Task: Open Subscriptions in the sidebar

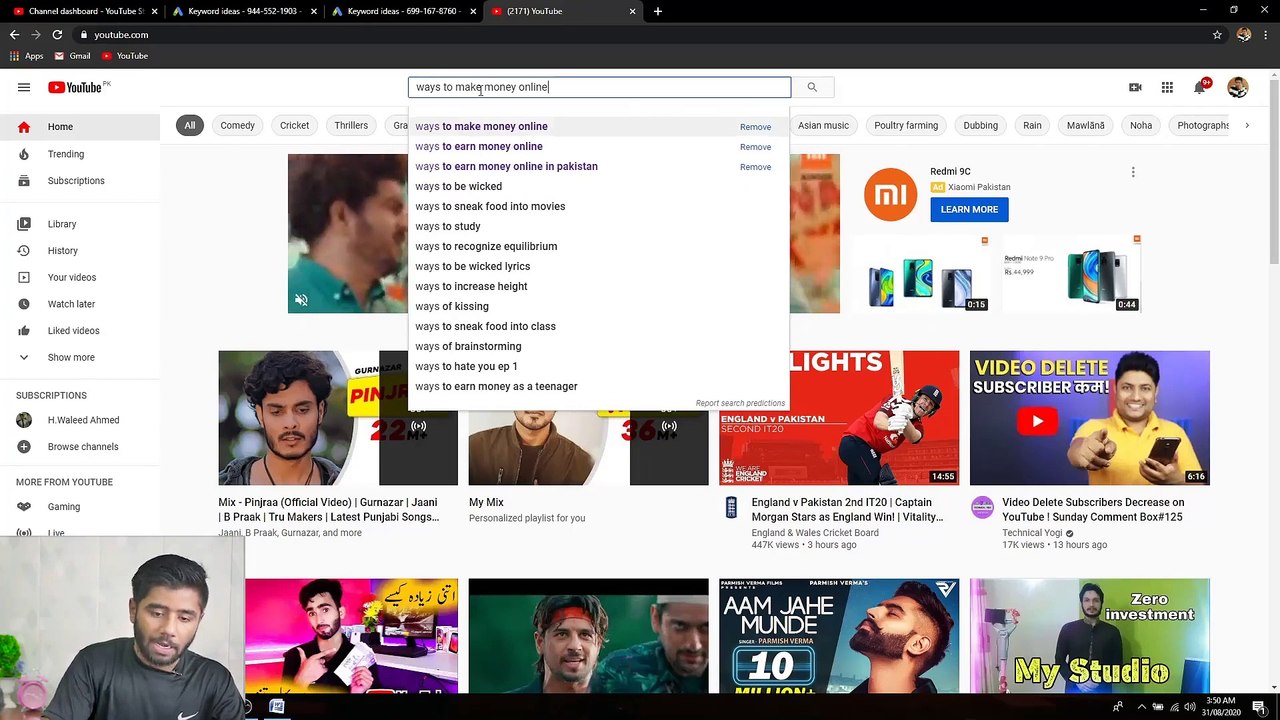Action: (x=80, y=181)
